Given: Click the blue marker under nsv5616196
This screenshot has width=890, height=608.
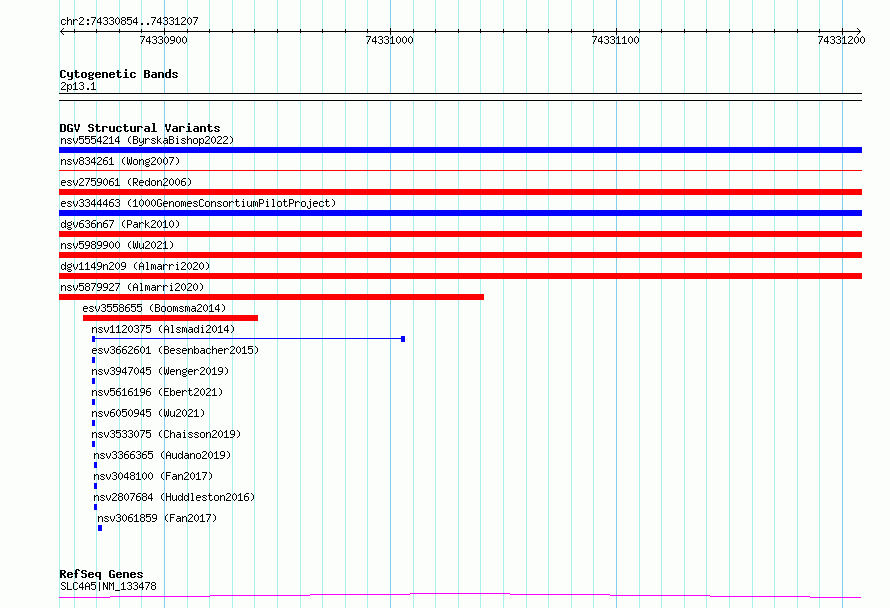Looking at the screenshot, I should [x=94, y=402].
